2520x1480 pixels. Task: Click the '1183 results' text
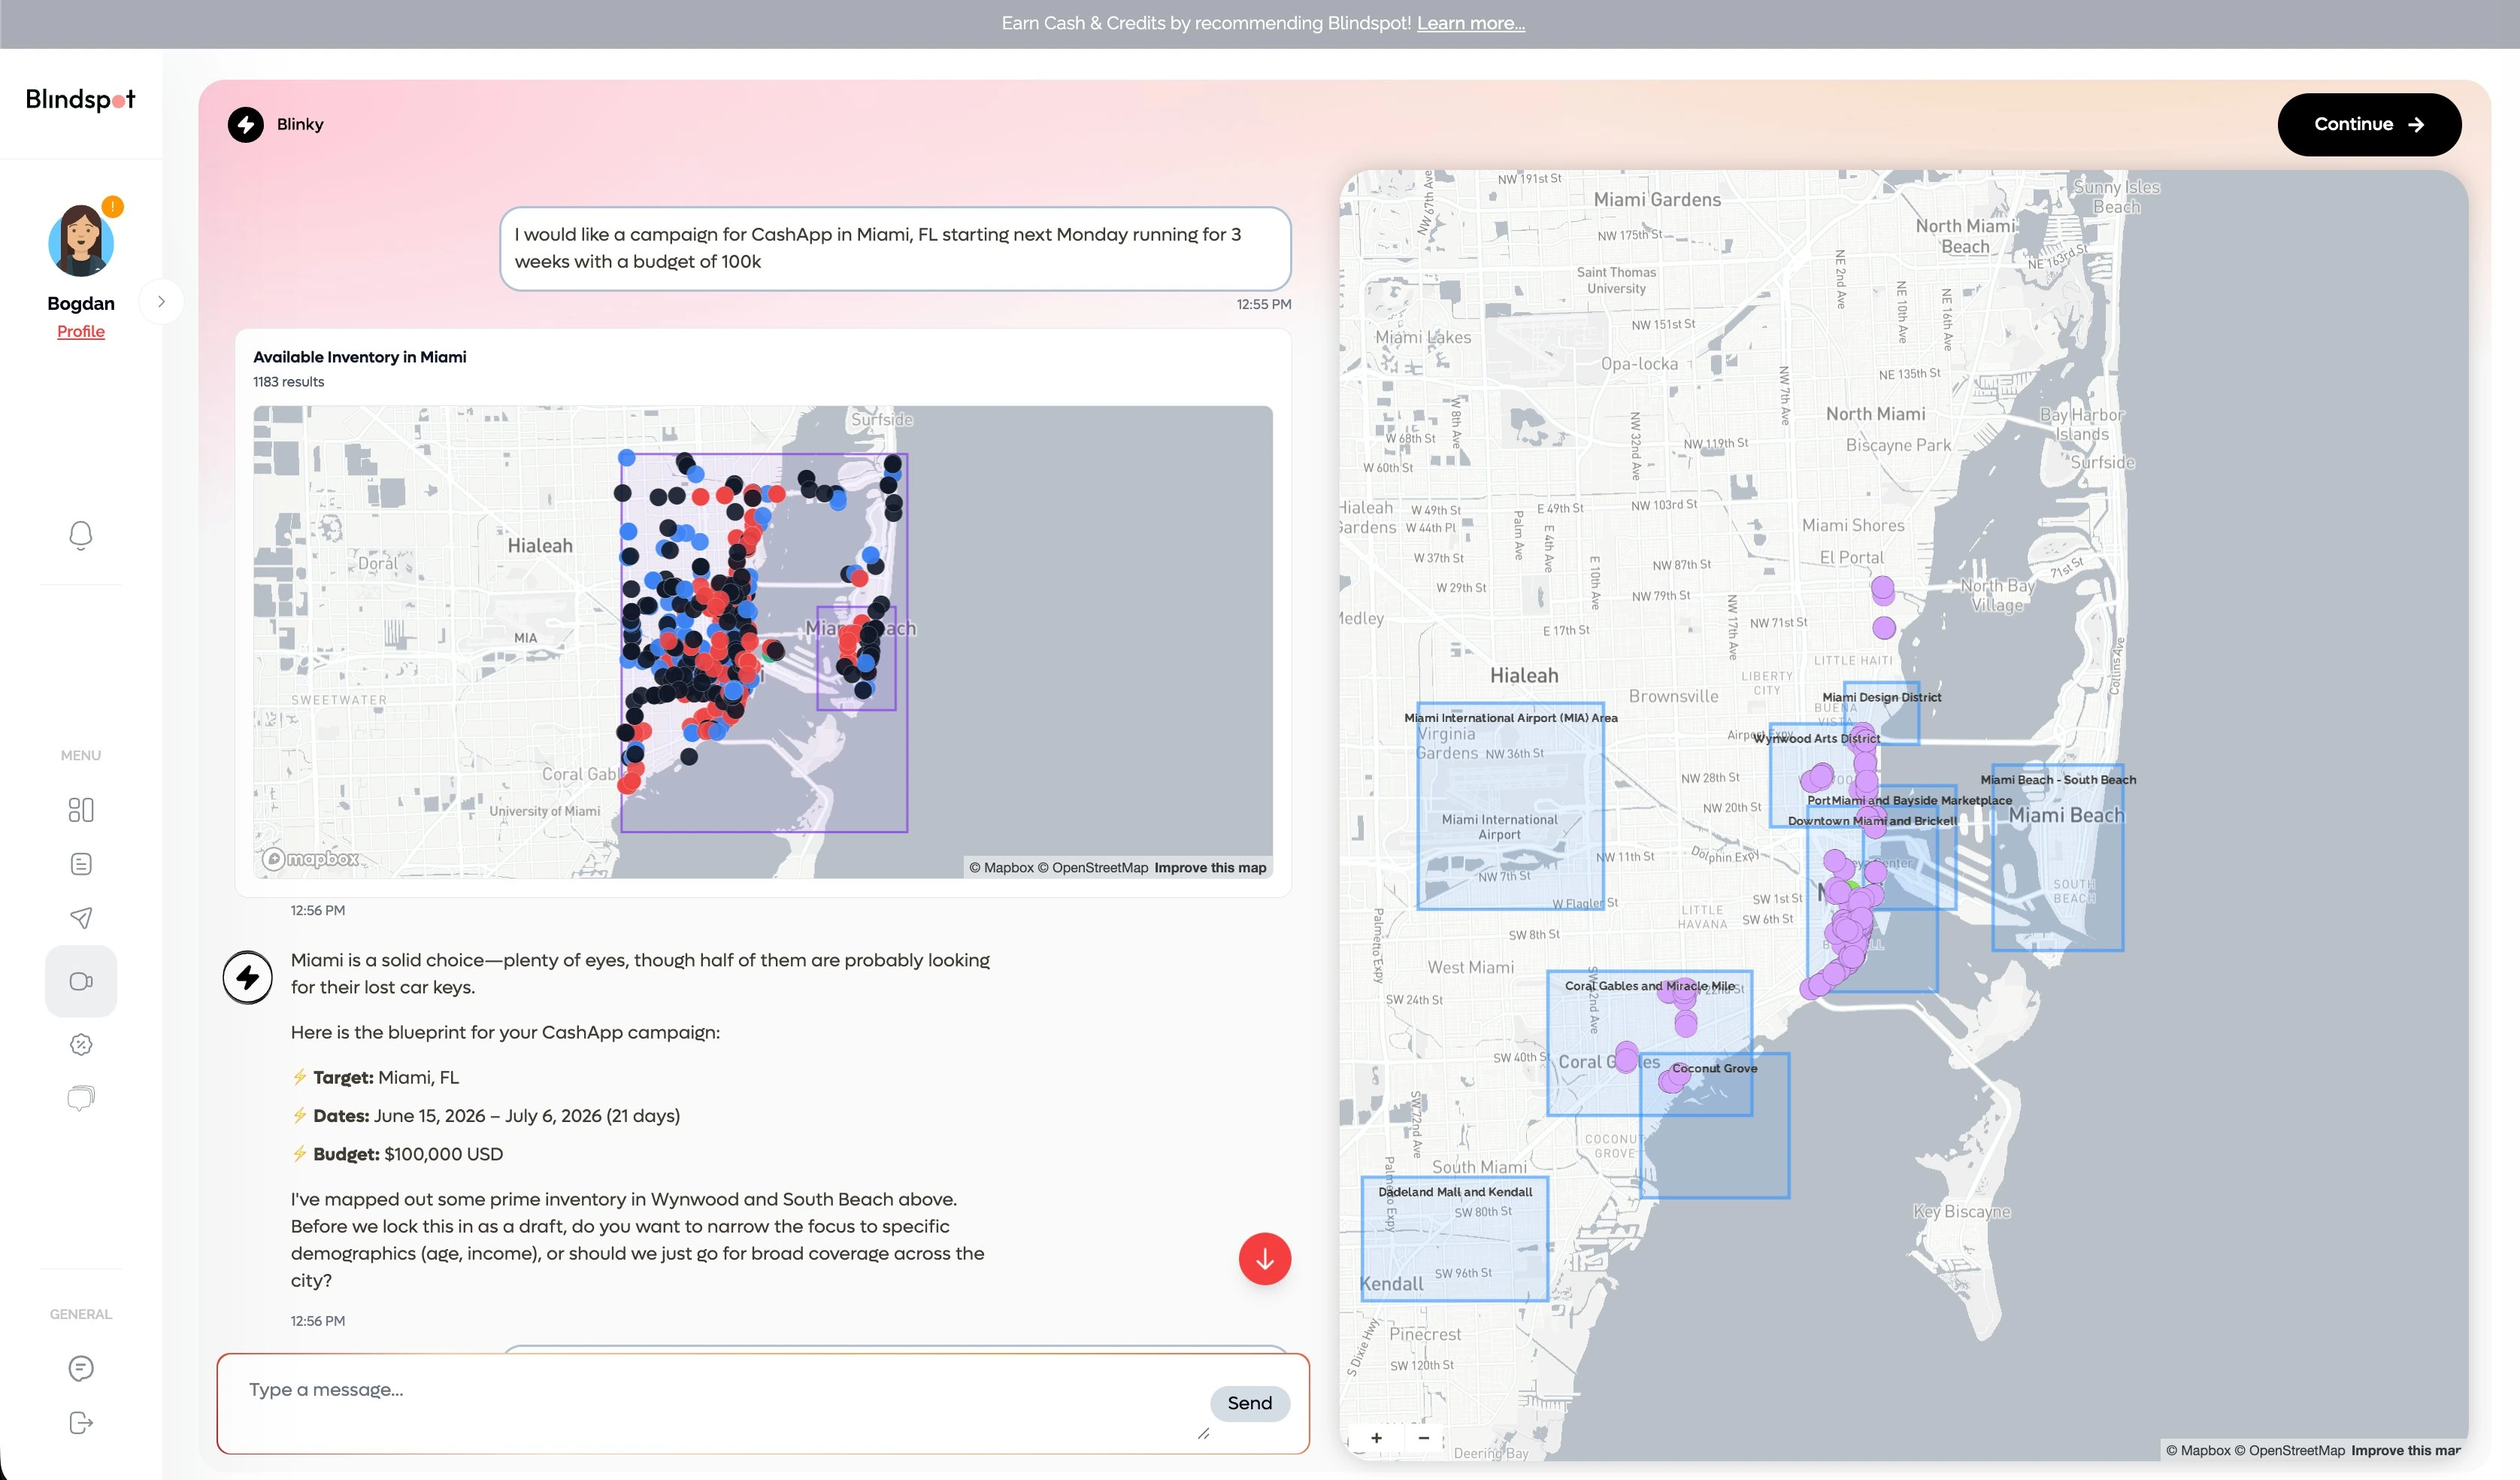tap(288, 381)
